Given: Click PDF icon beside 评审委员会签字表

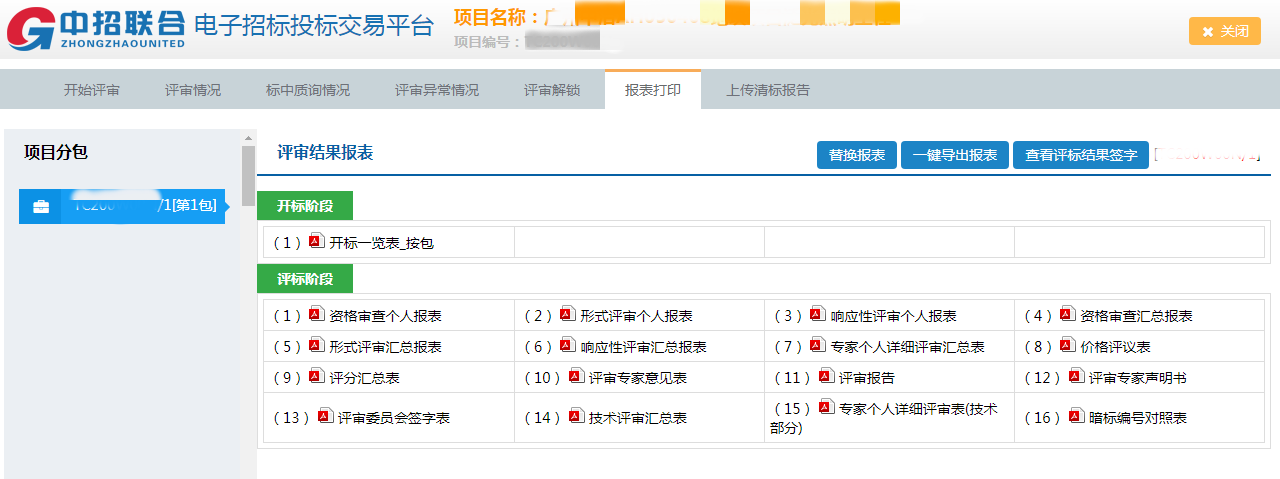Looking at the screenshot, I should pyautogui.click(x=326, y=416).
